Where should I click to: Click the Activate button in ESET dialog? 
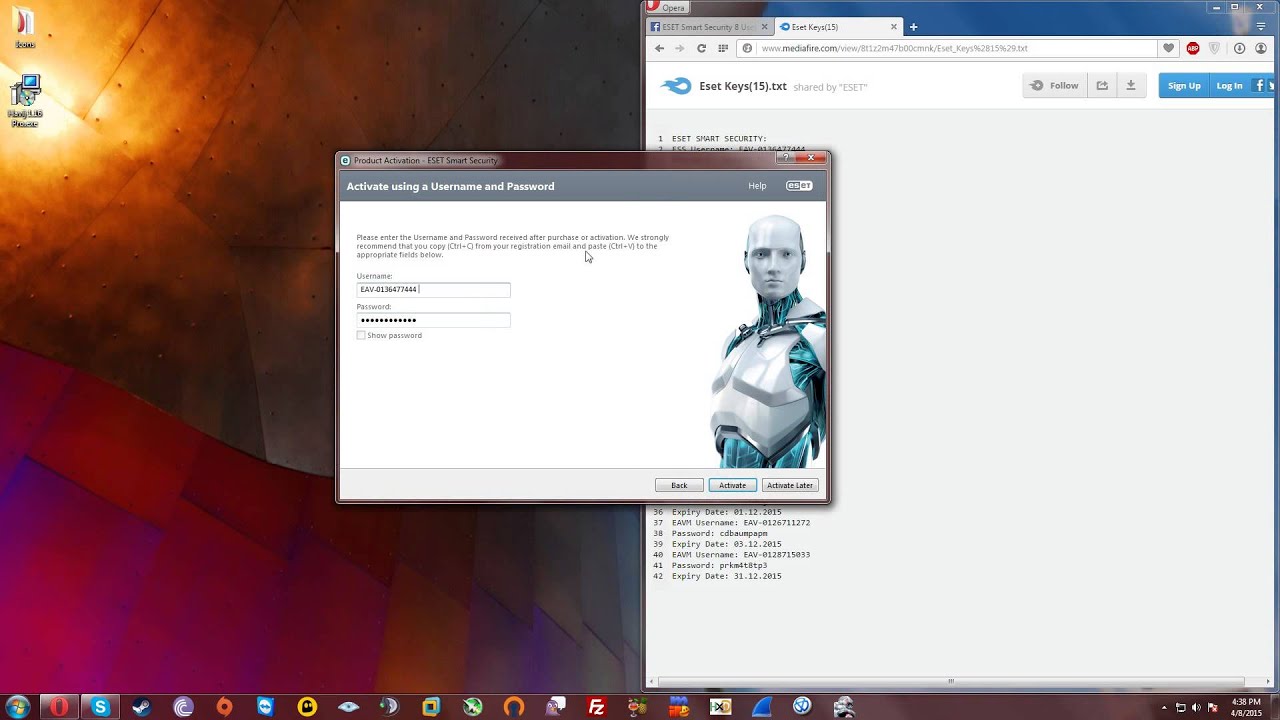(732, 485)
